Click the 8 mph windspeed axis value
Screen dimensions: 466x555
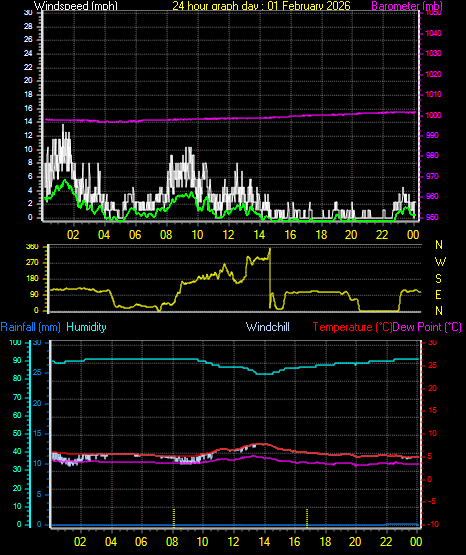point(30,163)
